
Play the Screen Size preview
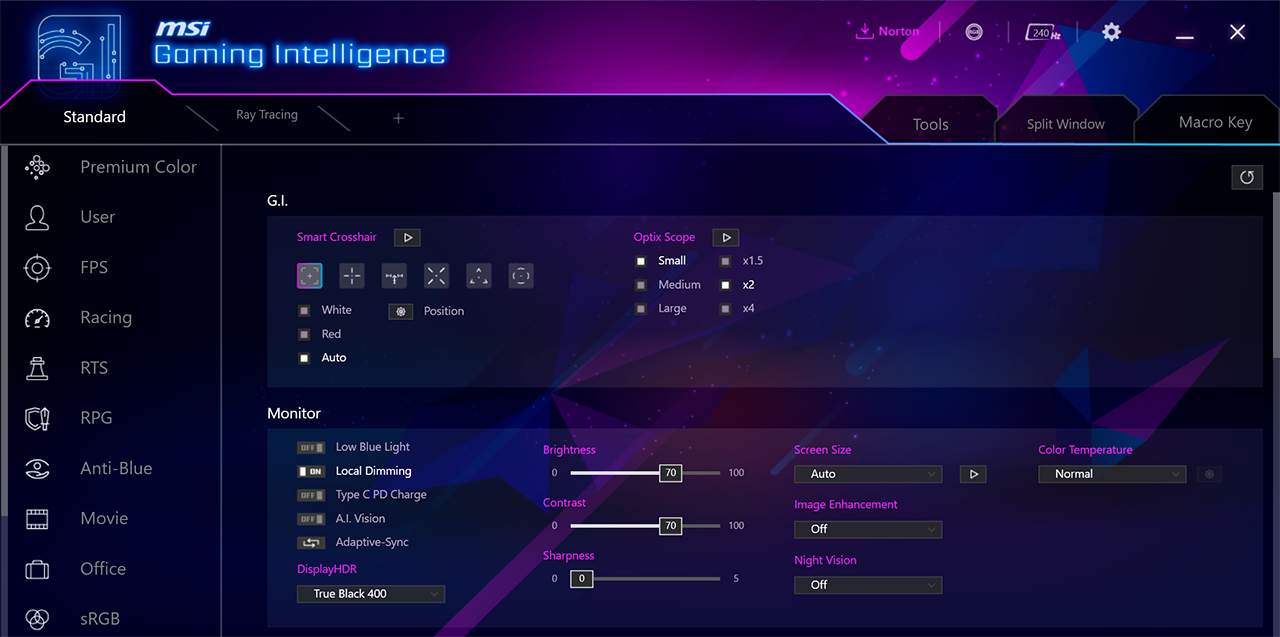[973, 474]
